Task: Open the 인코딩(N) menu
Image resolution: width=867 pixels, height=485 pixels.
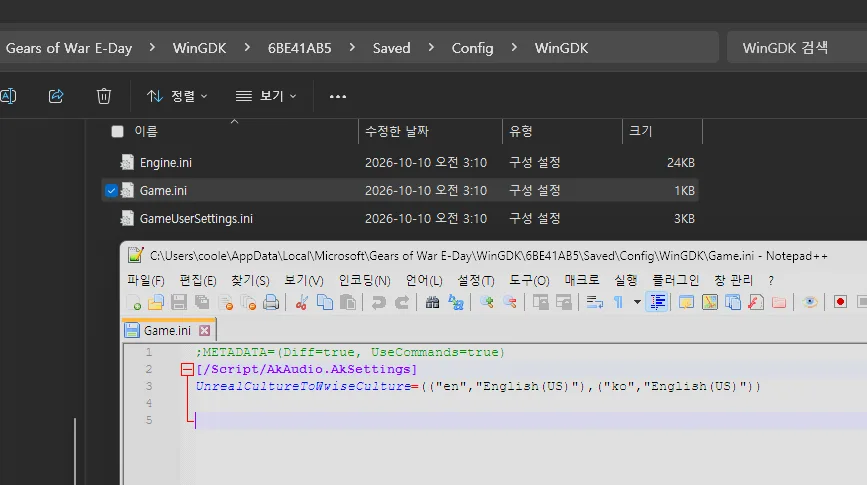Action: 364,280
